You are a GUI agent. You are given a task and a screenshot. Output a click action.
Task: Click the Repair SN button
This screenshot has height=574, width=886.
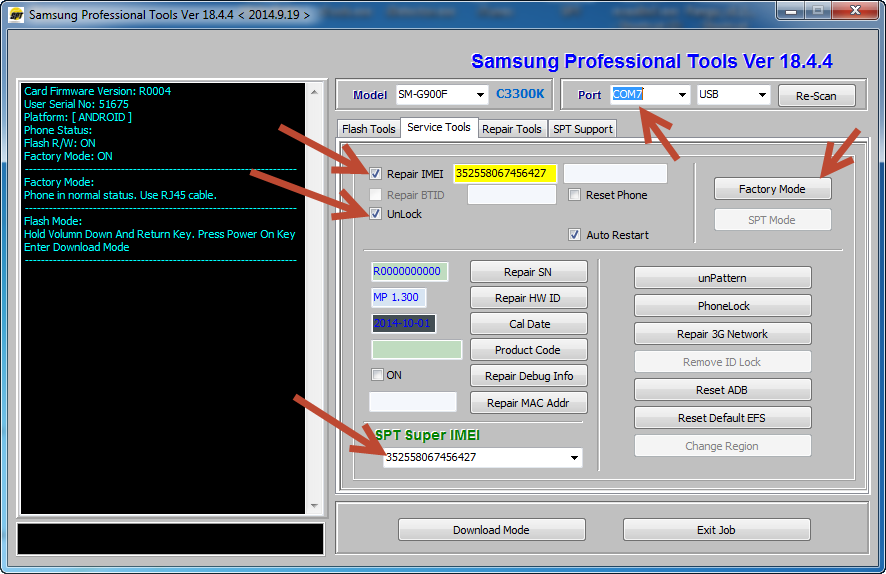(528, 272)
